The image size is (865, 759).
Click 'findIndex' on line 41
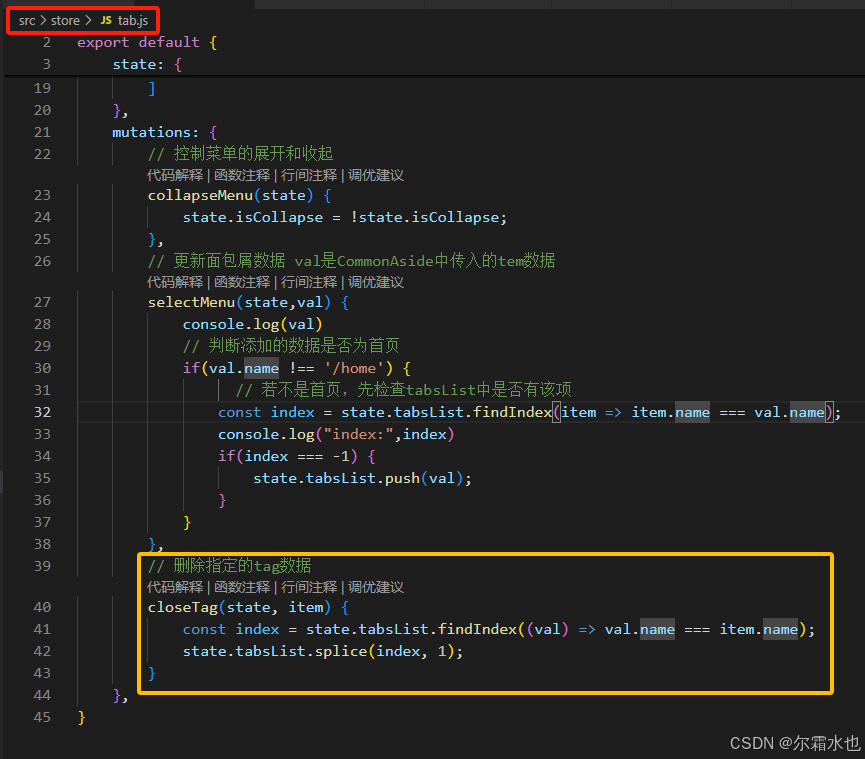(x=477, y=629)
